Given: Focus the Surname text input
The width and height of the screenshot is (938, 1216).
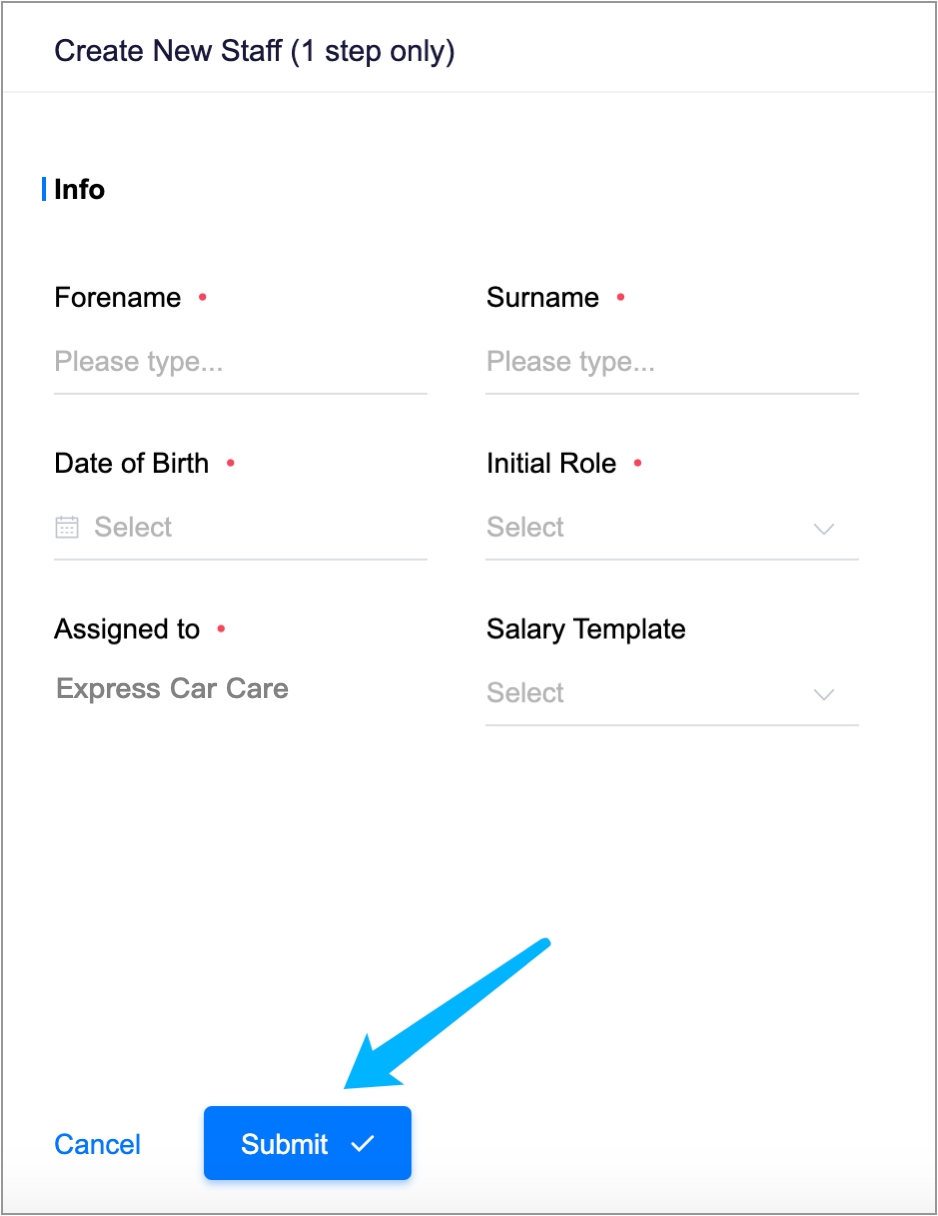Looking at the screenshot, I should click(x=671, y=362).
